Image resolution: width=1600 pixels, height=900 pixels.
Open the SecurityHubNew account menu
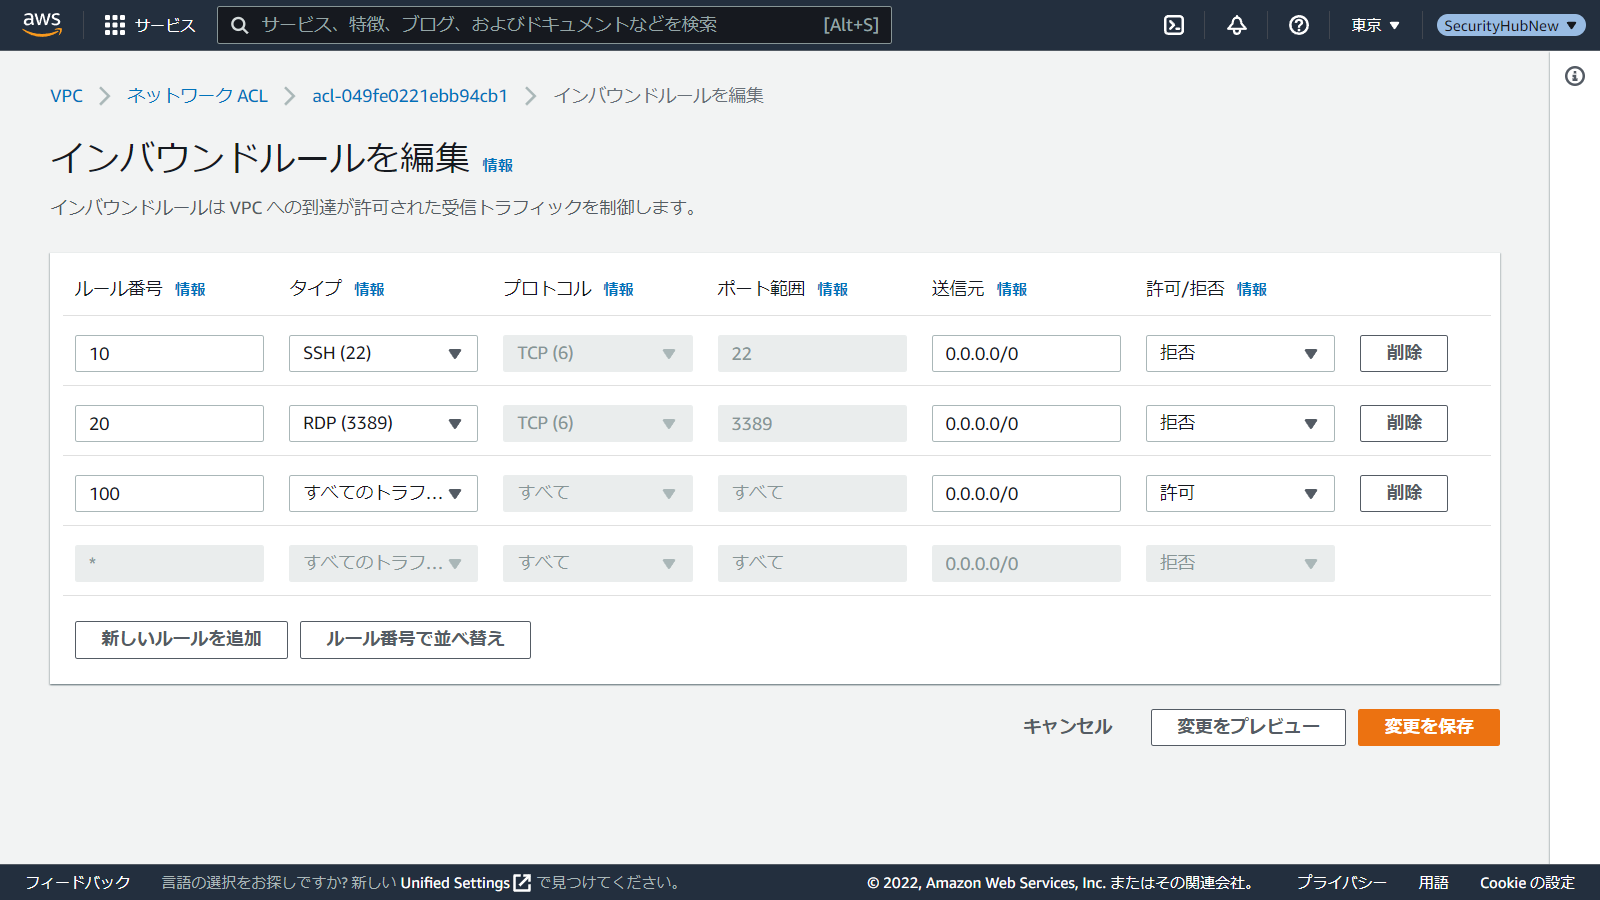pos(1510,25)
